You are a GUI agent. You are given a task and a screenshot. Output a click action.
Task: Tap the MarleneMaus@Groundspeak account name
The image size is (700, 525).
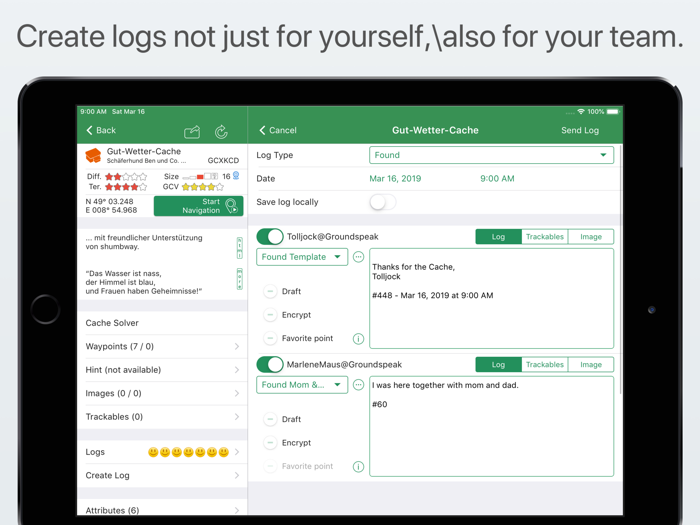coord(344,365)
